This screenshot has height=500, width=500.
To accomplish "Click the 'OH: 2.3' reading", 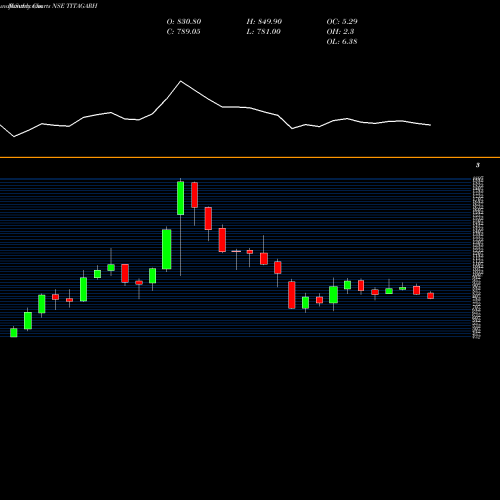I will click(x=340, y=31).
